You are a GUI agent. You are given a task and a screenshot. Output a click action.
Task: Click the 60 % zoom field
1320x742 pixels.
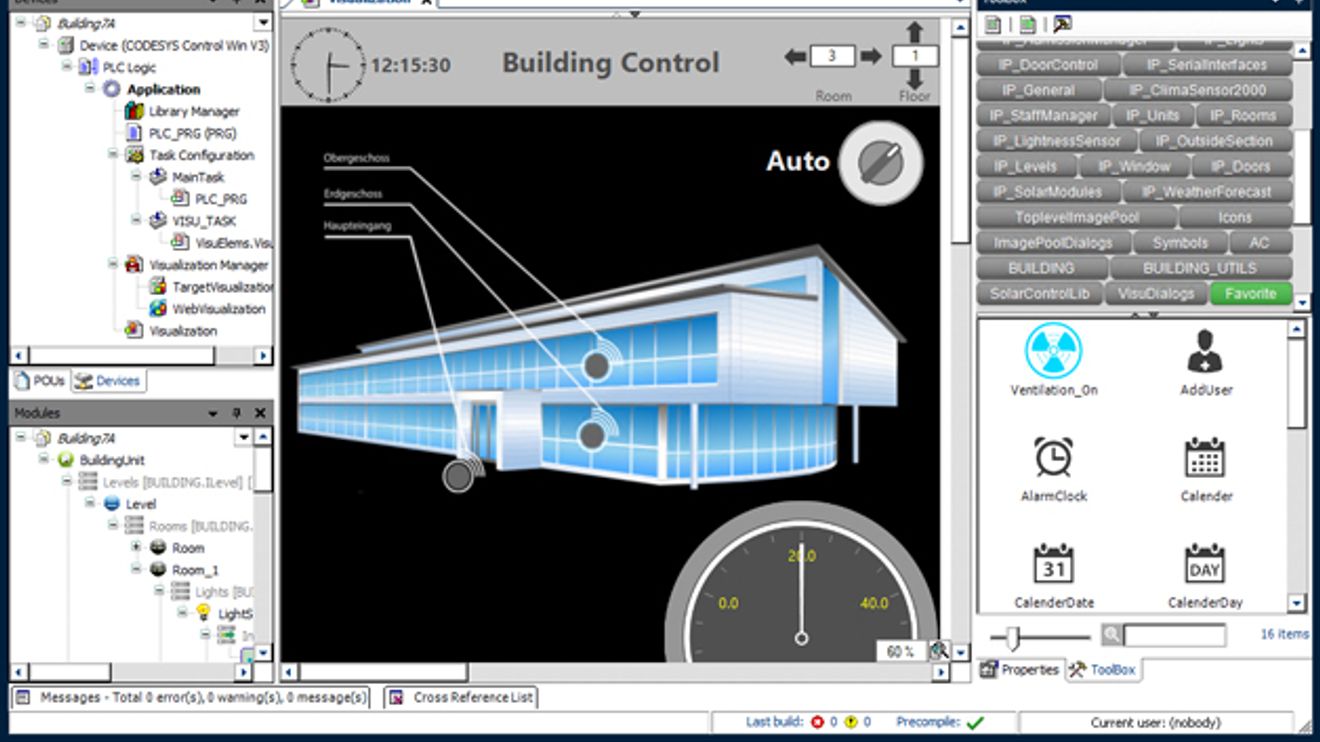[x=902, y=651]
